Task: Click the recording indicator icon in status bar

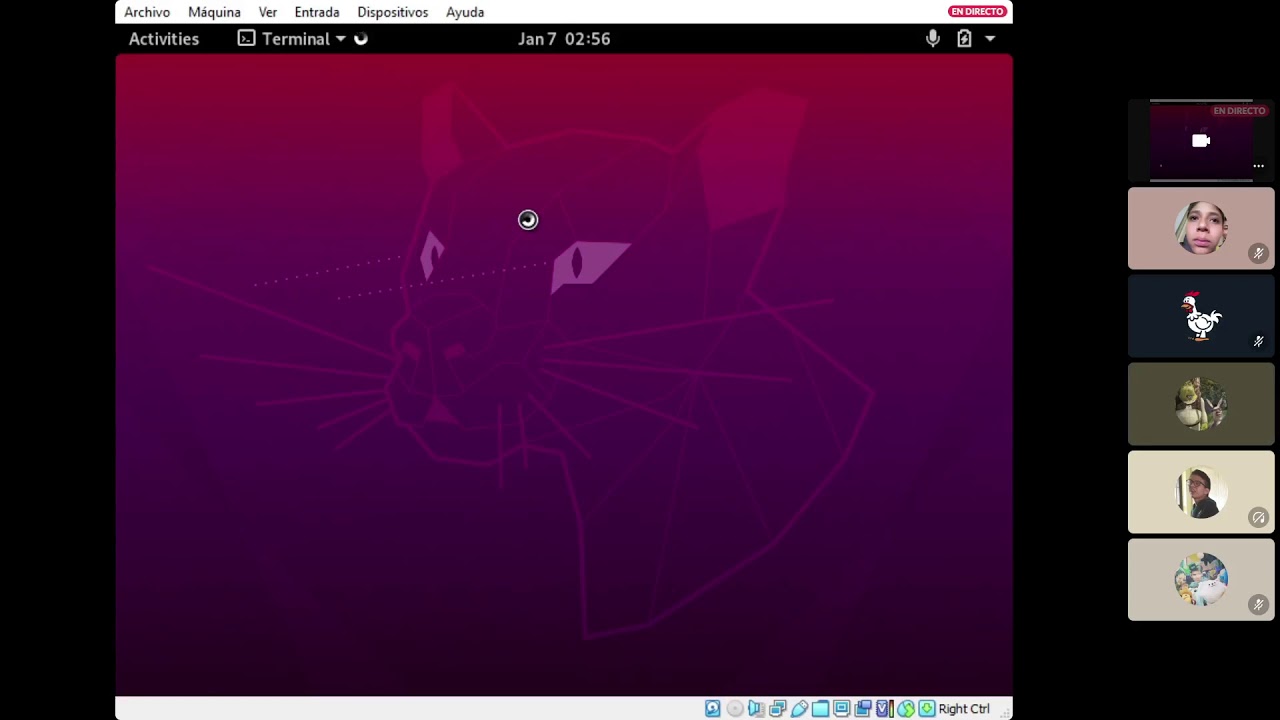Action: 863,708
